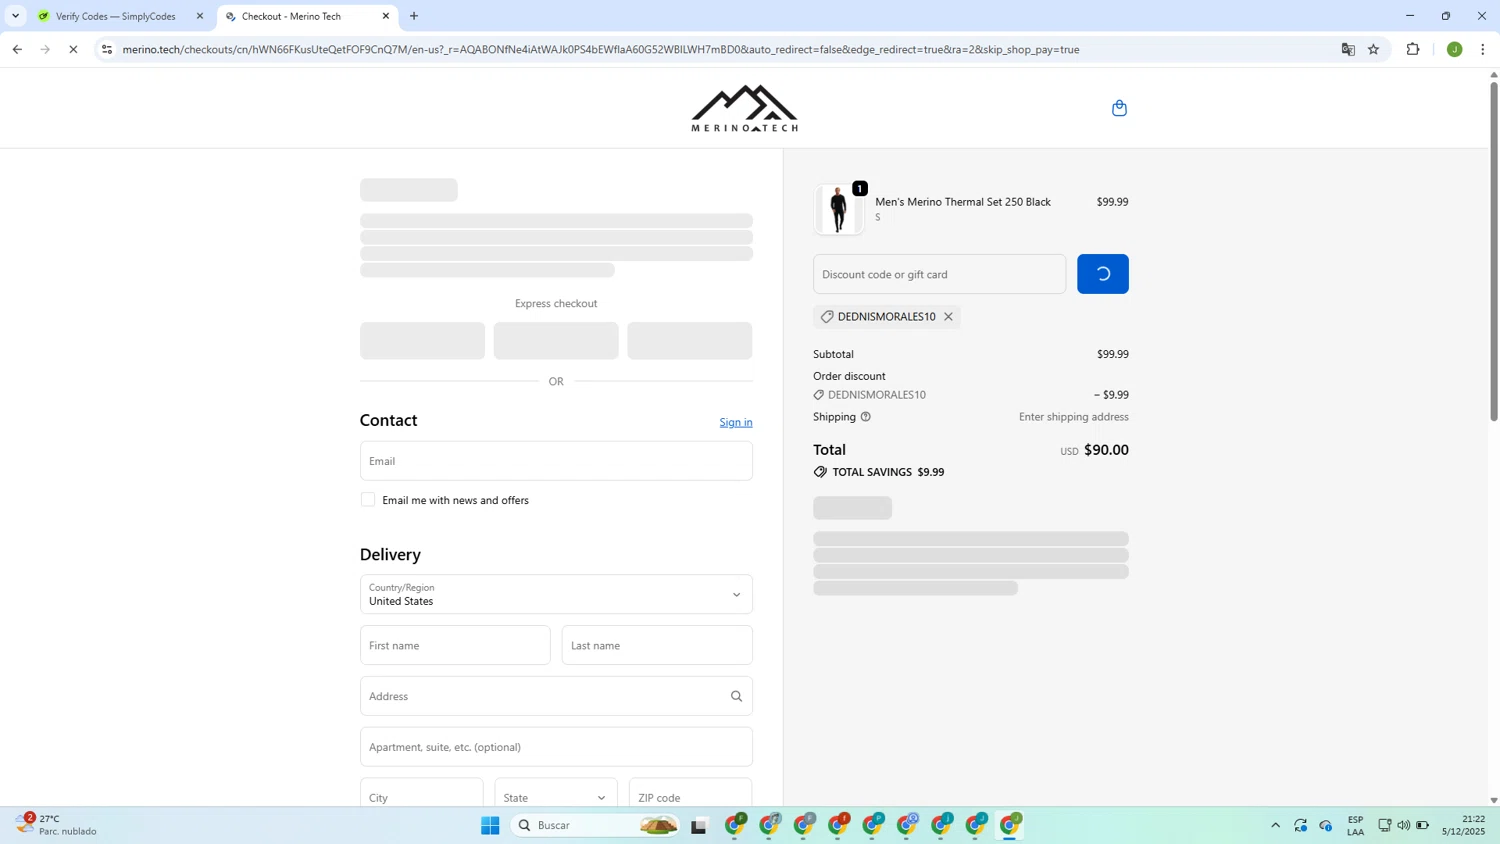
Task: Click the merino.tech URL address bar
Action: [x=600, y=49]
